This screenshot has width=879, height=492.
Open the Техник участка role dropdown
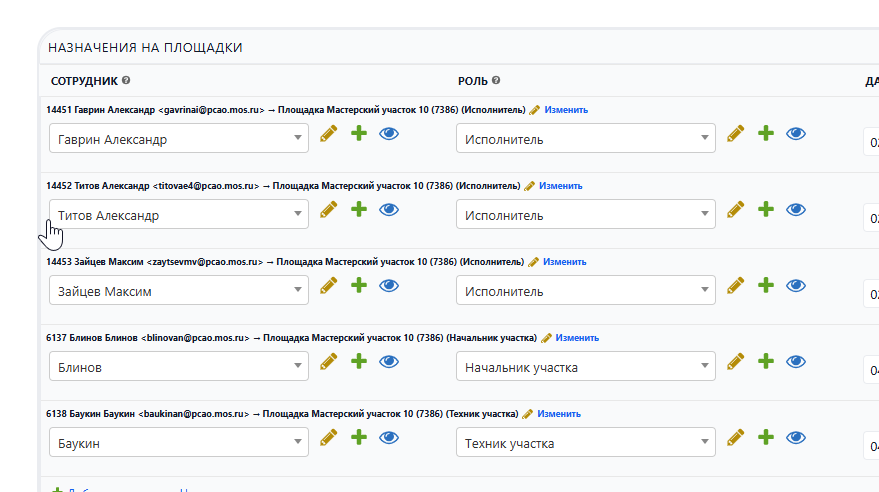click(x=586, y=443)
